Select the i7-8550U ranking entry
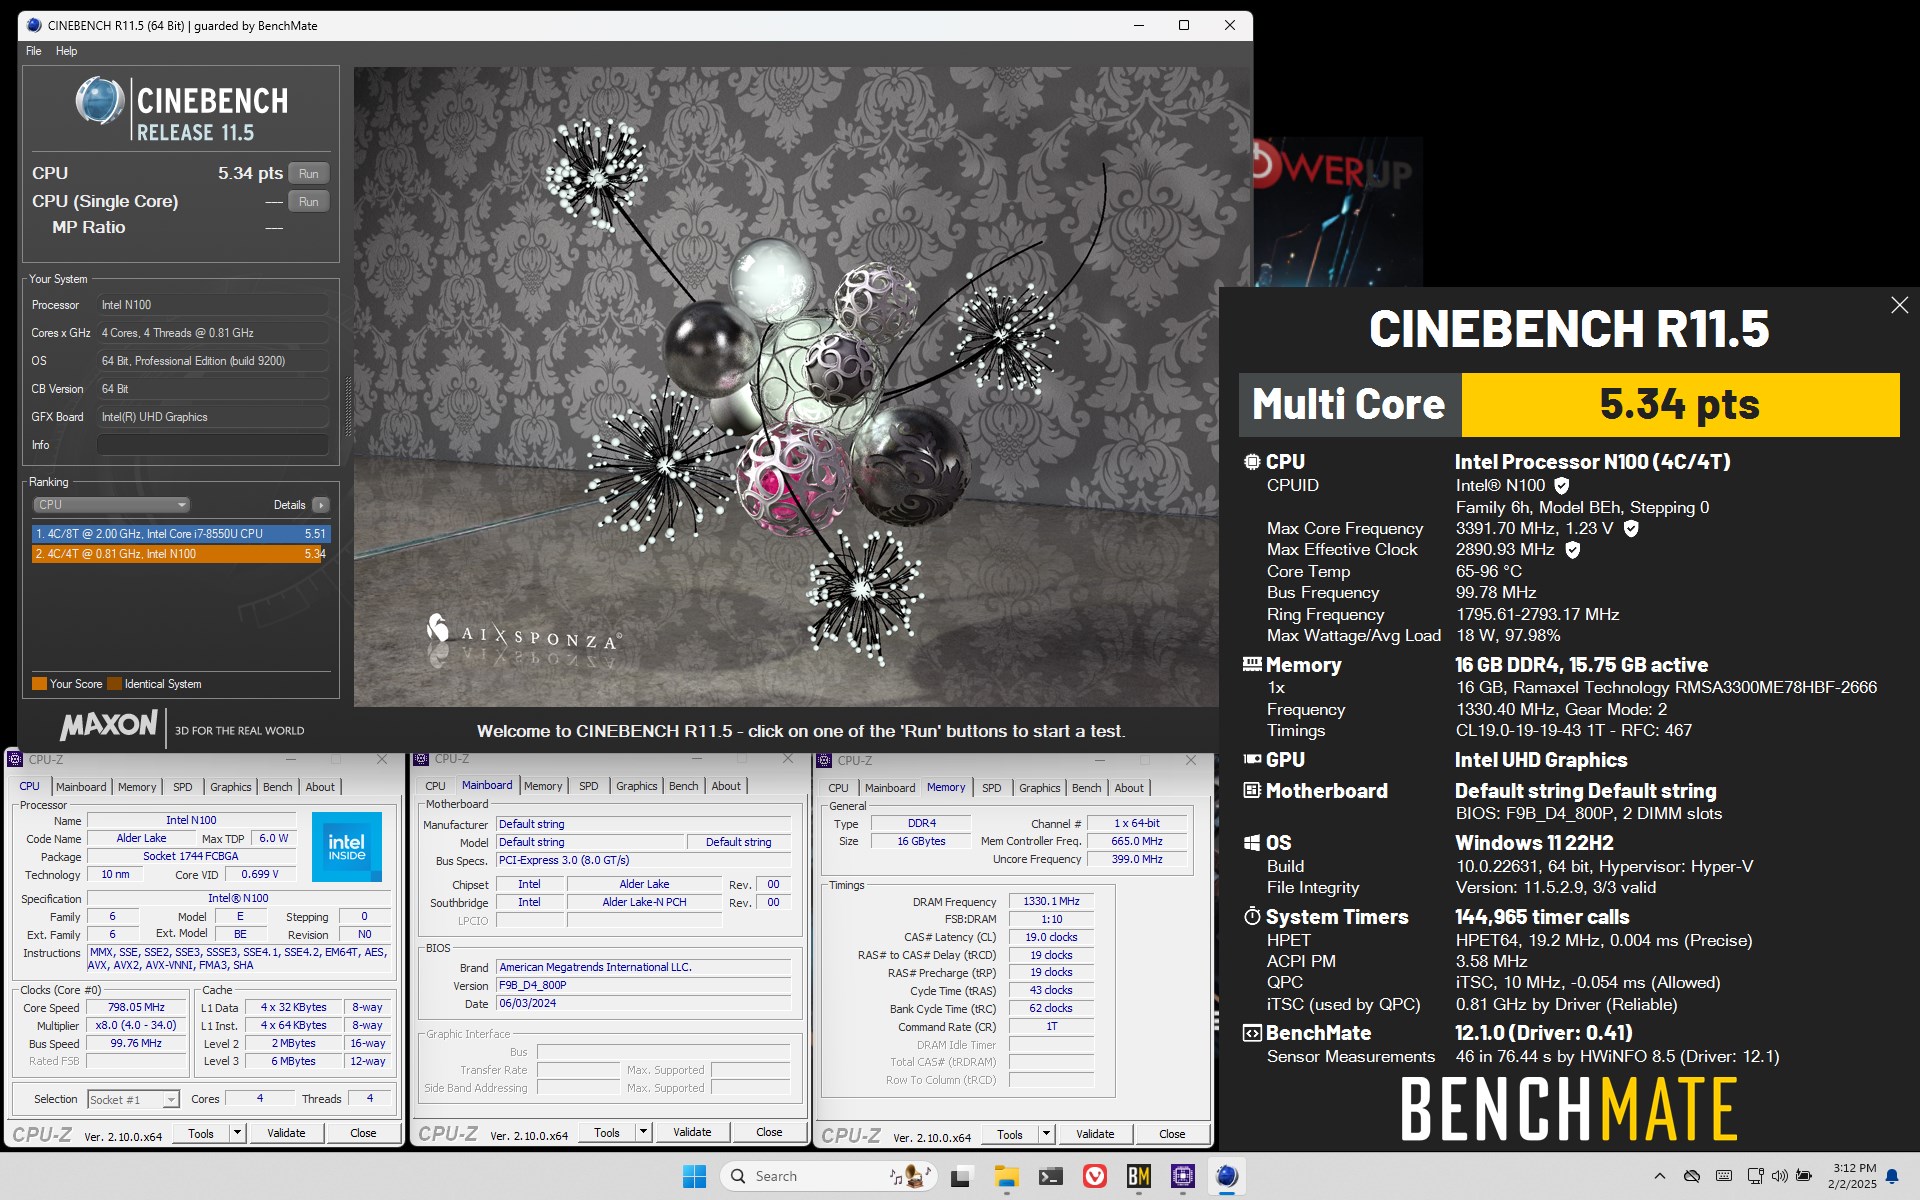 pyautogui.click(x=180, y=534)
